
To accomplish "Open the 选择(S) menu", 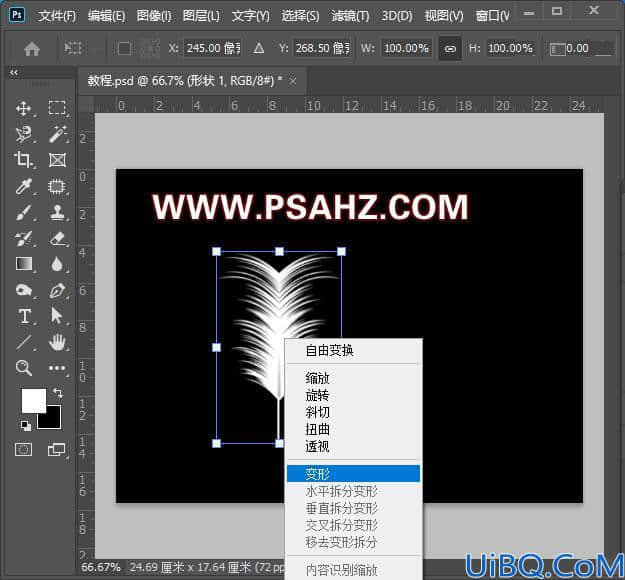I will pos(300,16).
